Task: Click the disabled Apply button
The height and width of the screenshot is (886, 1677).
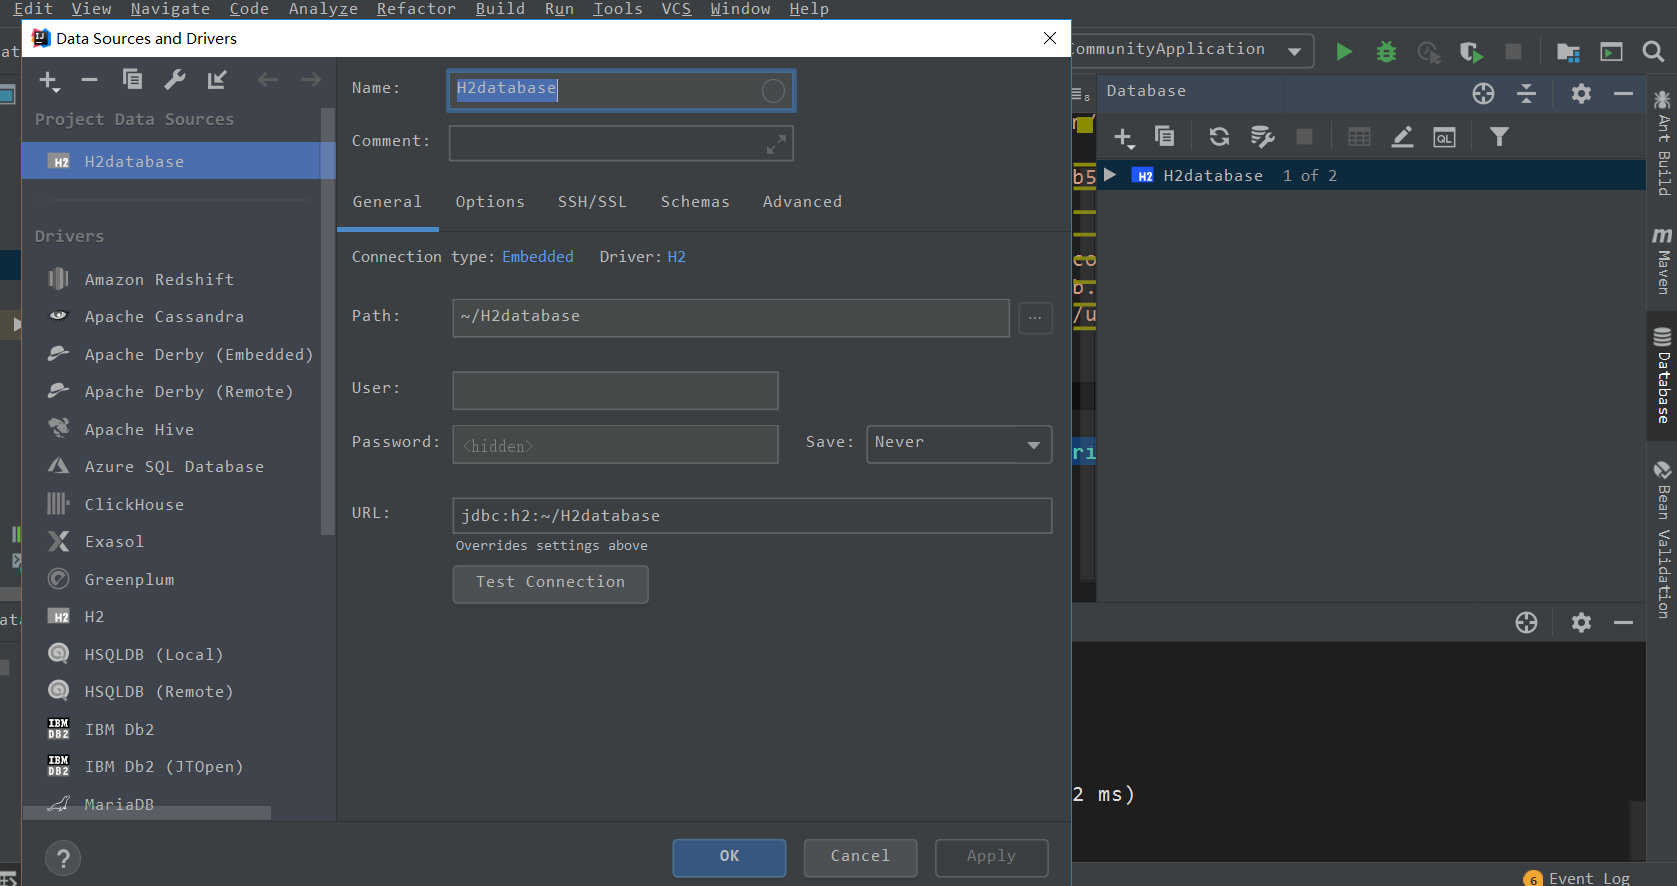Action: (991, 857)
